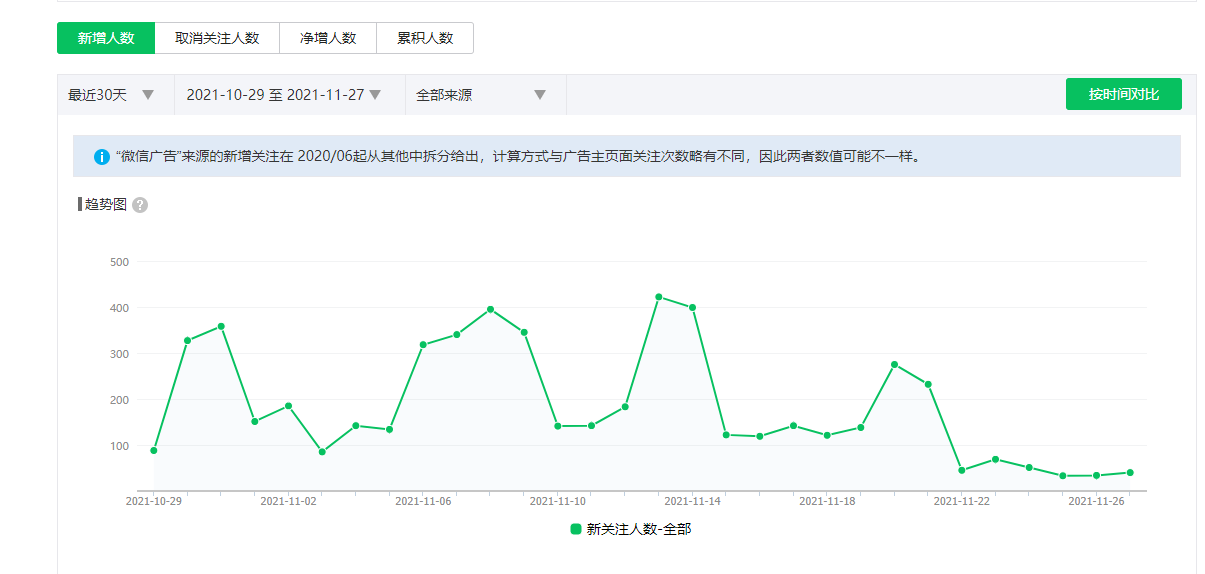Toggle the 新关注人数-全部 legend label text
Image resolution: width=1205 pixels, height=574 pixels.
639,529
